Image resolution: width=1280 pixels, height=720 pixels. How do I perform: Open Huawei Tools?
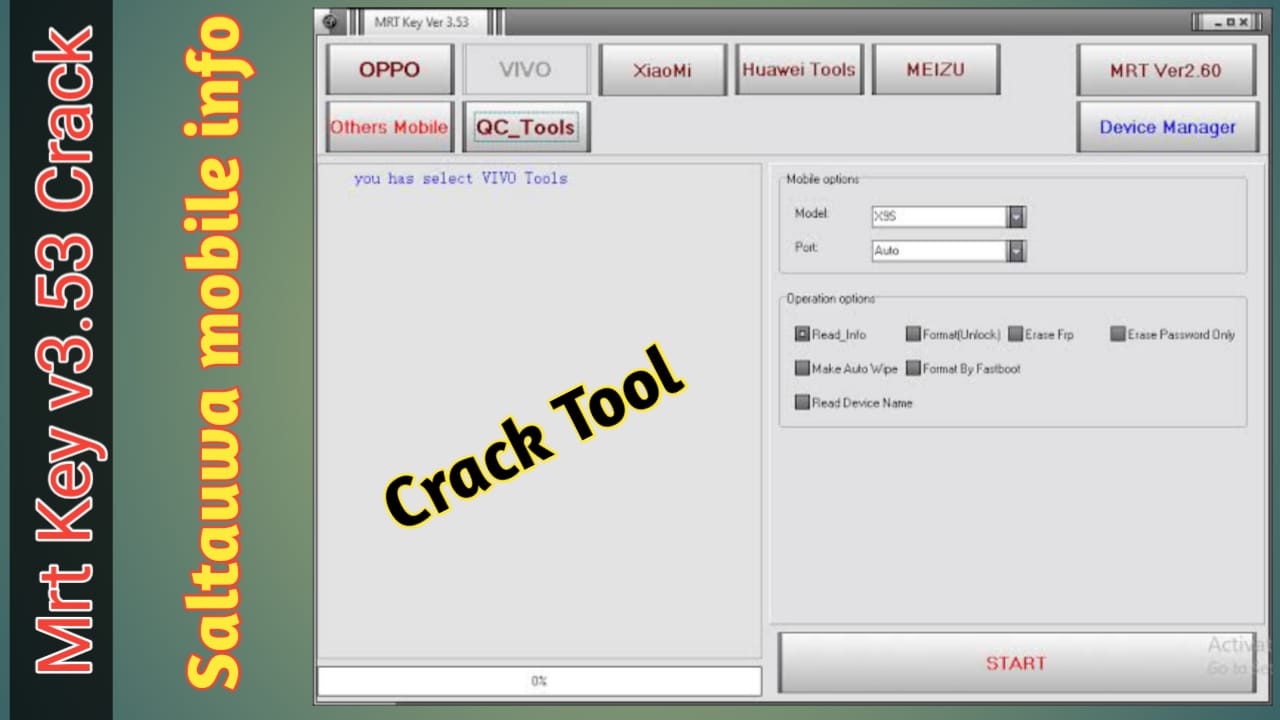799,70
